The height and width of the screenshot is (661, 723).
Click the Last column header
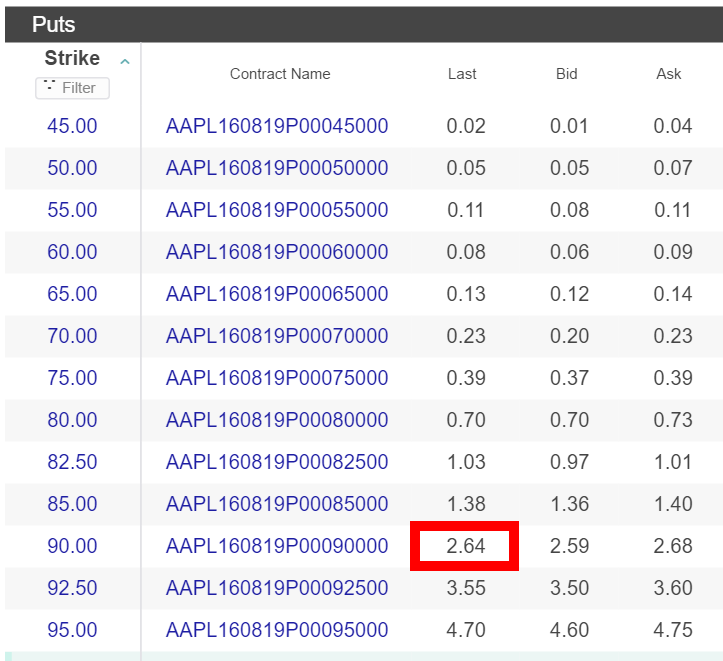tap(462, 74)
